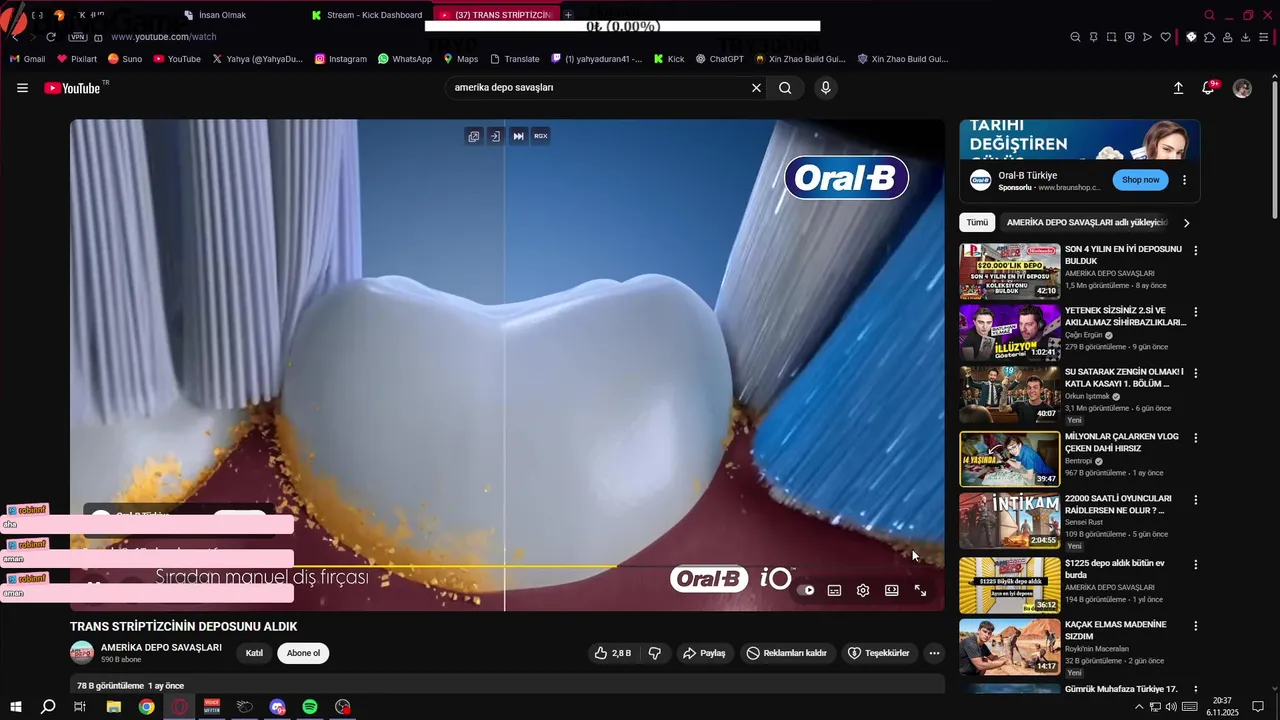Open options for KAÇAK ELMAS video
Screen dimensions: 1280x720
(1195, 625)
